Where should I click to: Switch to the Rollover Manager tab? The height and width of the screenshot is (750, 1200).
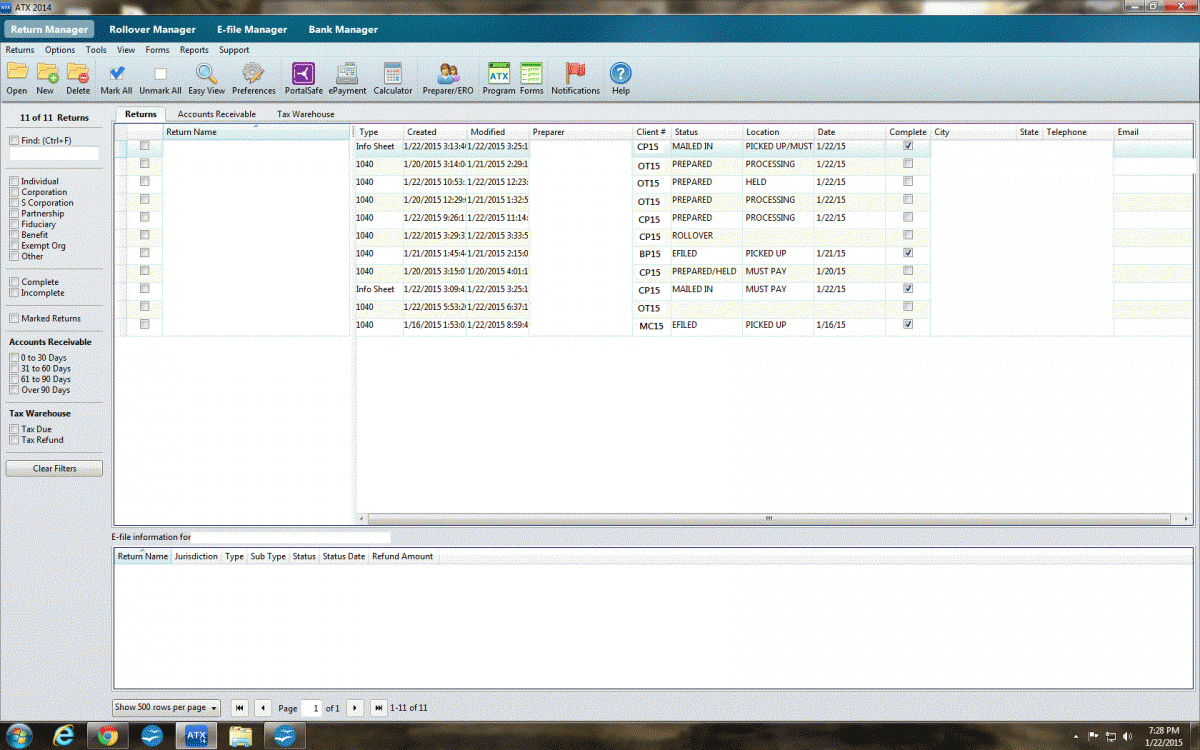point(152,29)
